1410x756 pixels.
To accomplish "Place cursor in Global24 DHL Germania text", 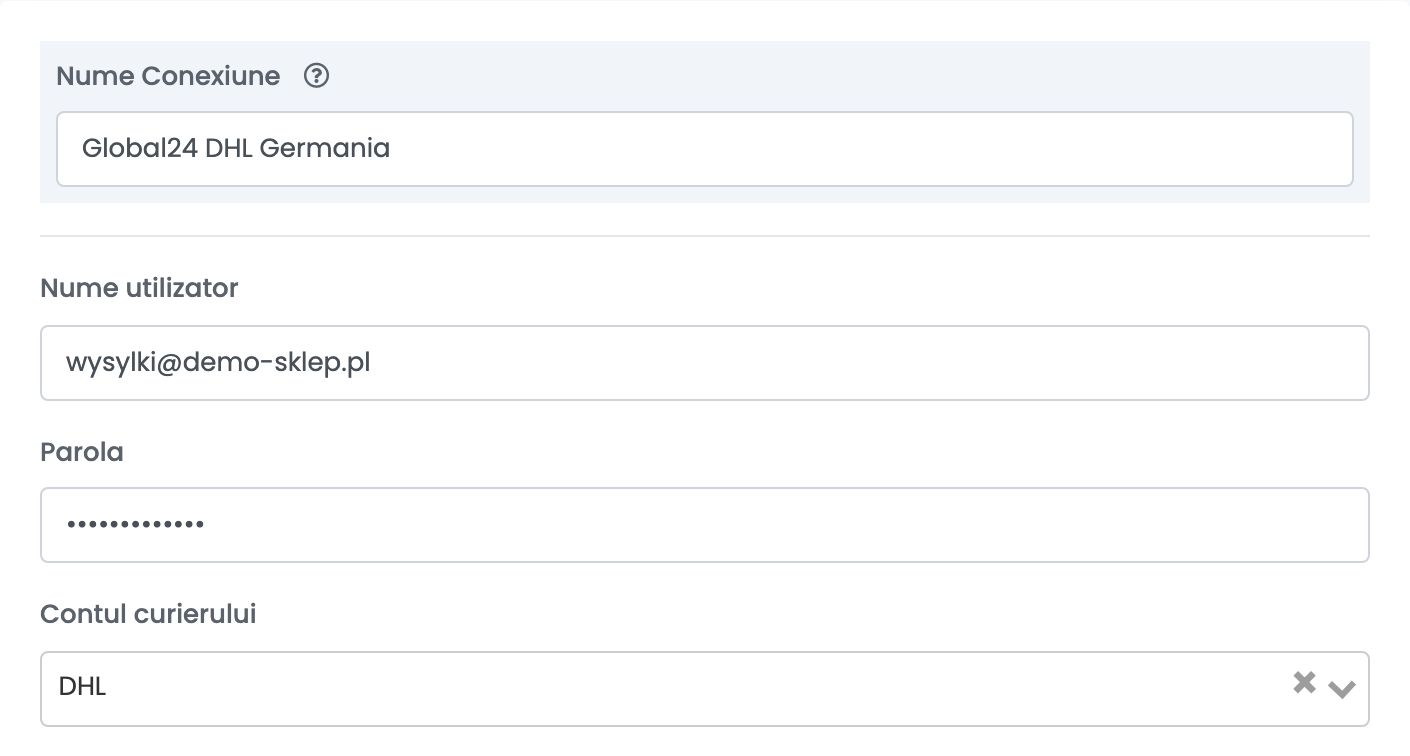I will [236, 149].
